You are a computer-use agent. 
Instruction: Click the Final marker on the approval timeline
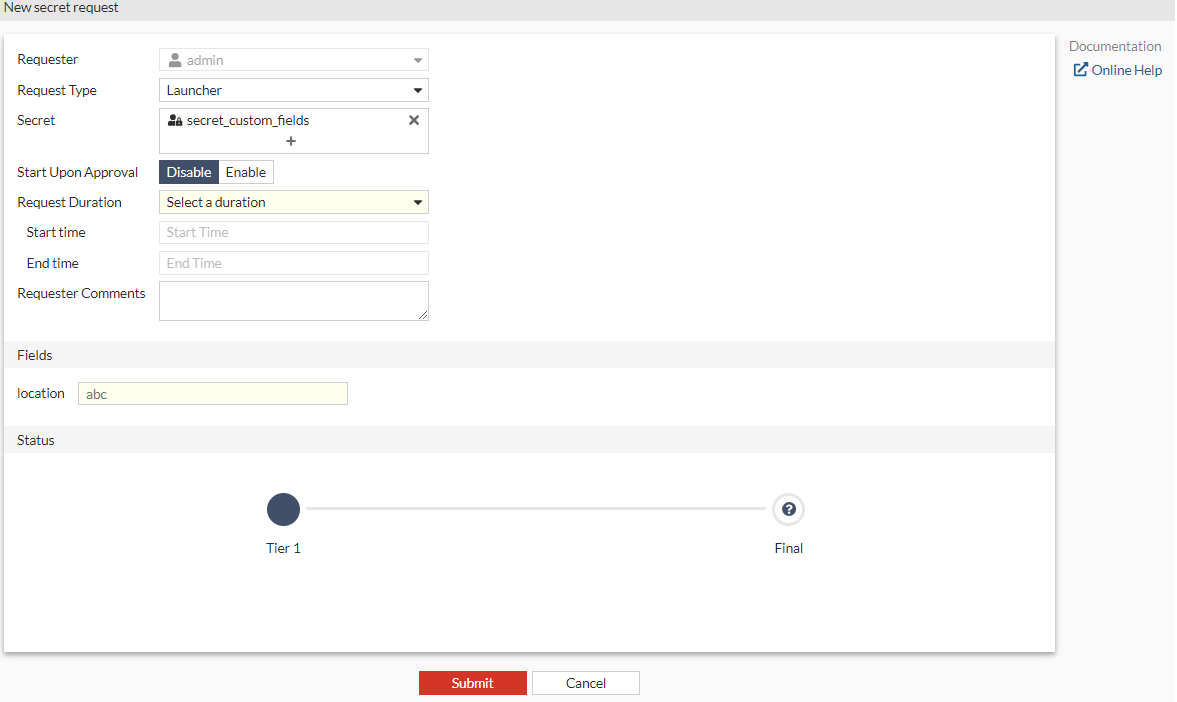pyautogui.click(x=788, y=509)
